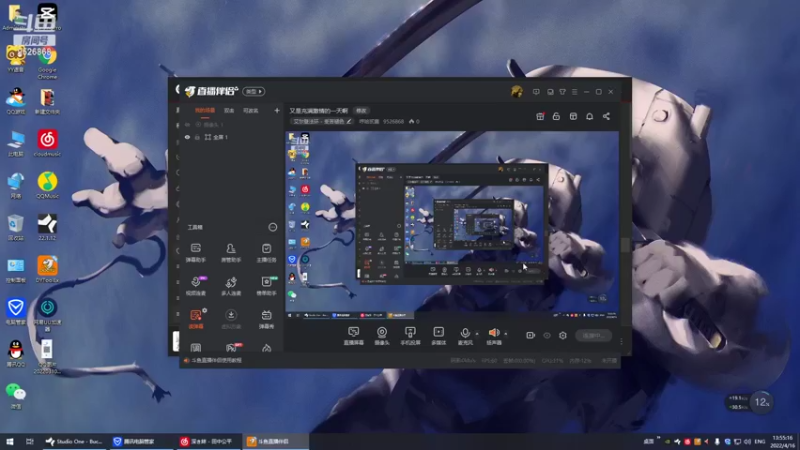This screenshot has width=800, height=450.
Task: Expand the microphone options arrow
Action: click(477, 334)
